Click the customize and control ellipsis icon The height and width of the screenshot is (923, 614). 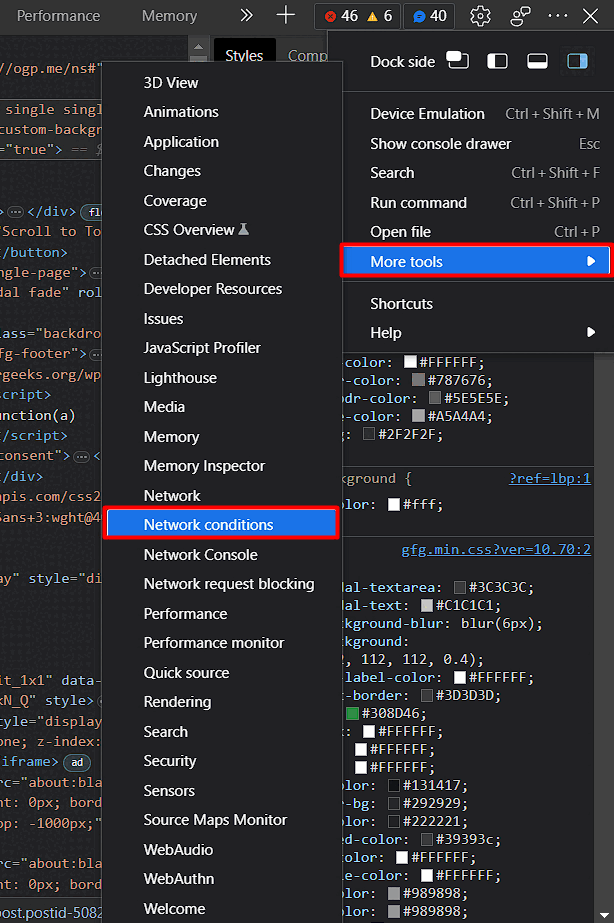(558, 16)
